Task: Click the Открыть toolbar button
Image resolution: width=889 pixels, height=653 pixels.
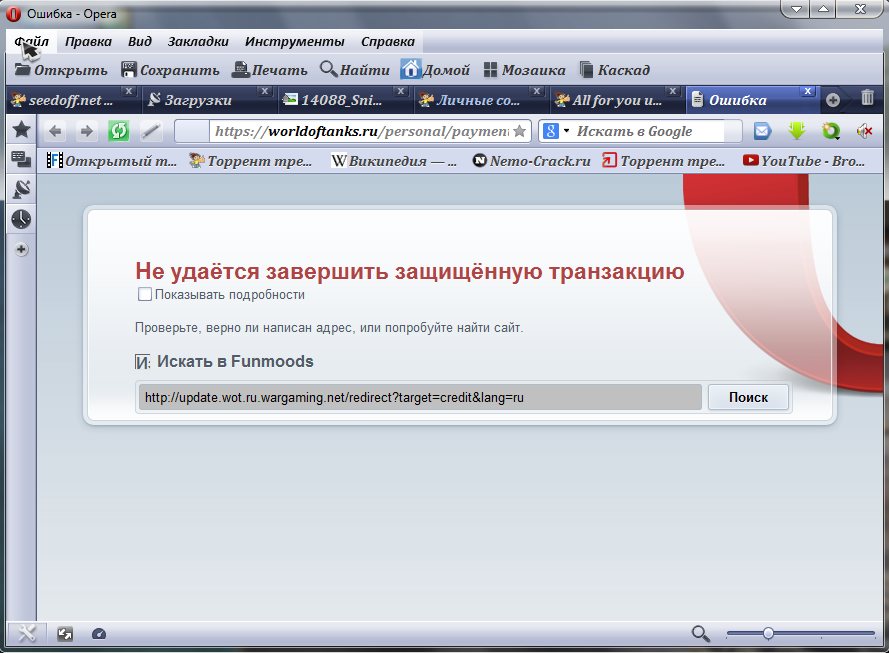Action: tap(61, 70)
